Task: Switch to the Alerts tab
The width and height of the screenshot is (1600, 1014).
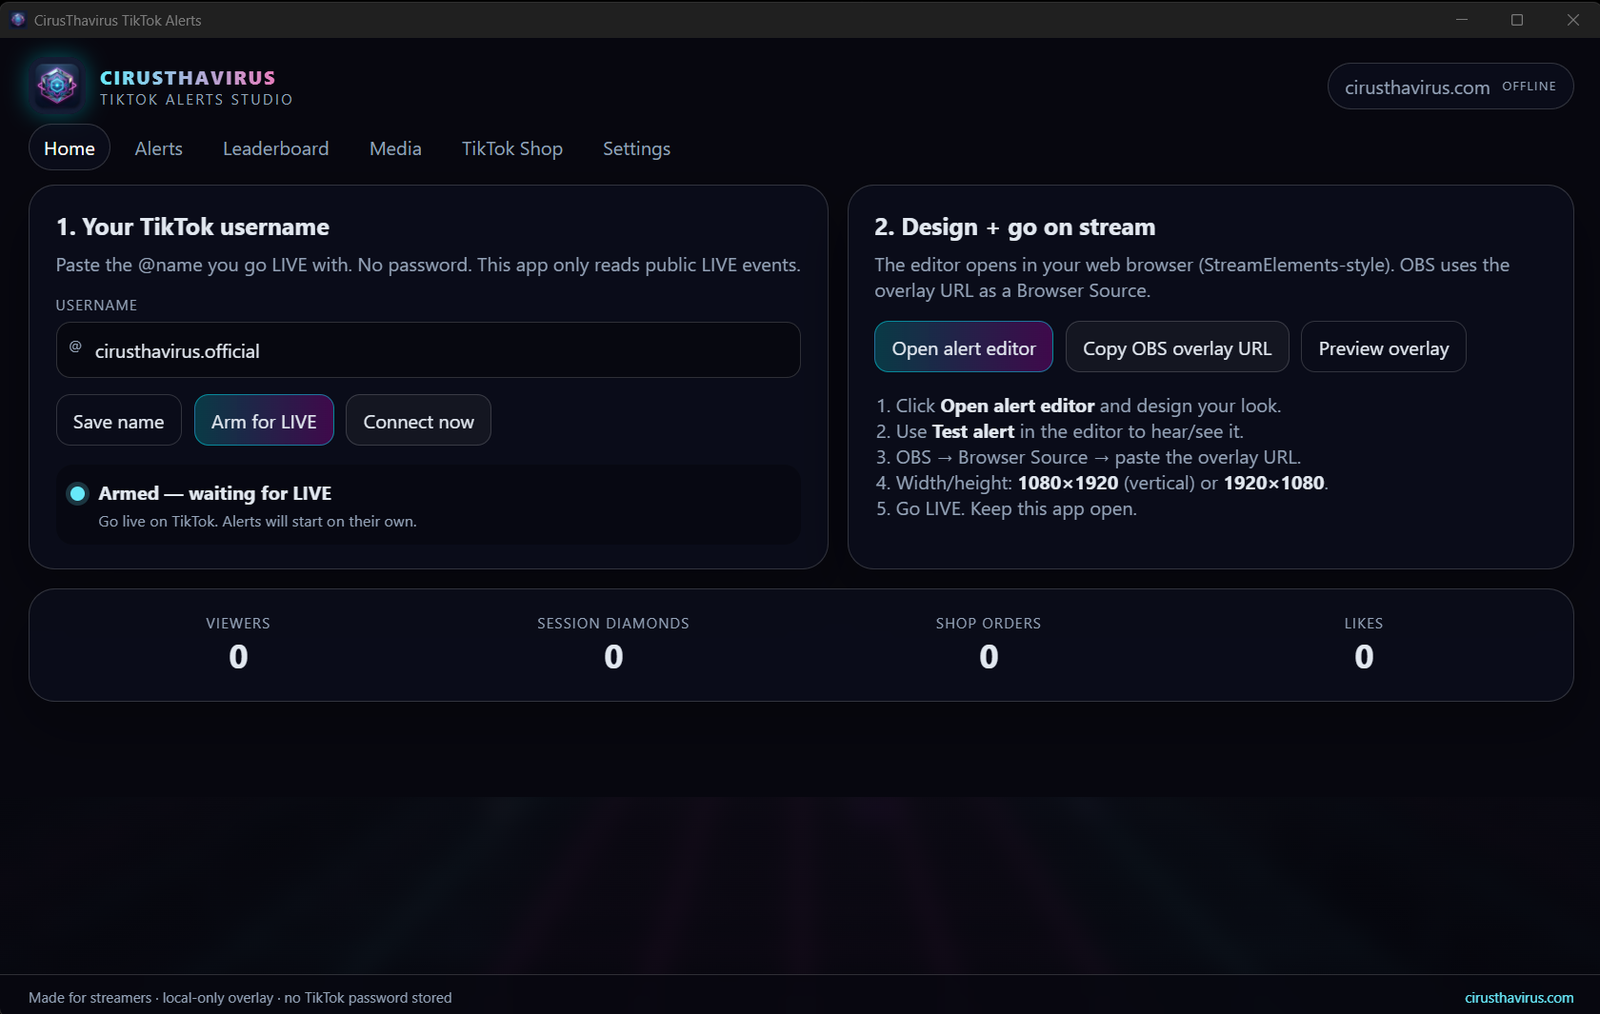Action: [x=159, y=148]
